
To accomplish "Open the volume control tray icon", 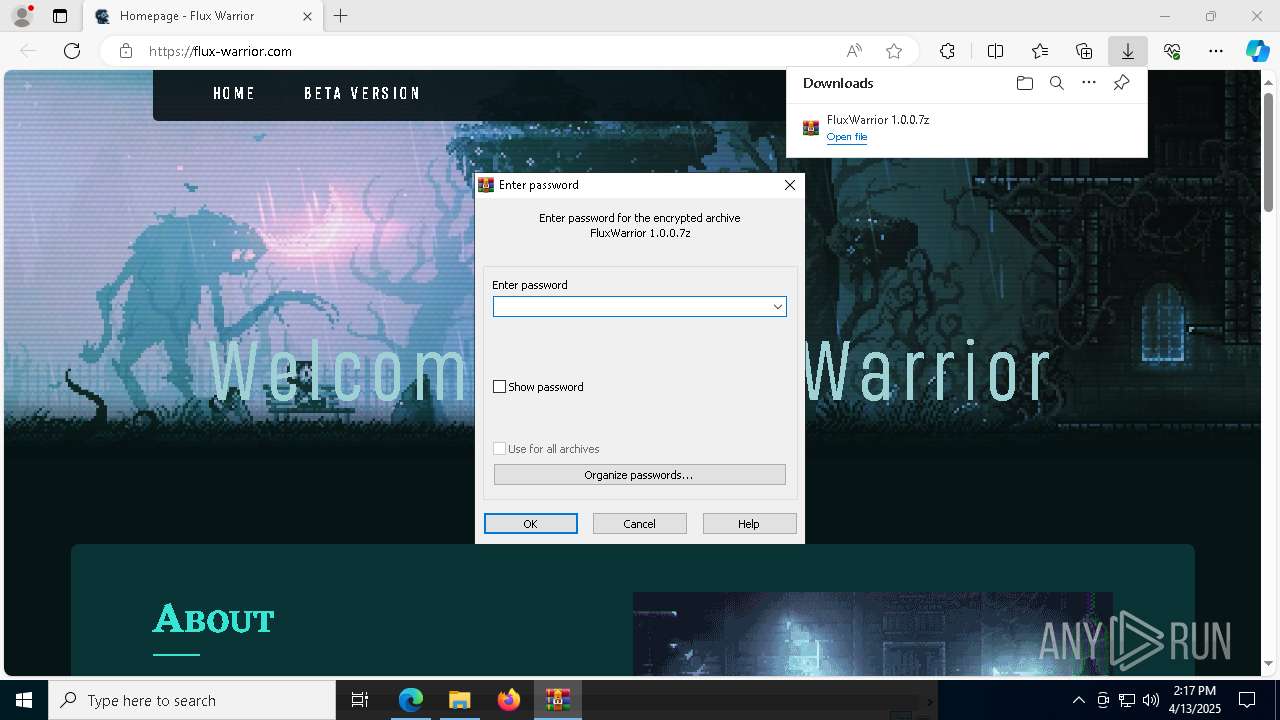I will tap(1151, 700).
